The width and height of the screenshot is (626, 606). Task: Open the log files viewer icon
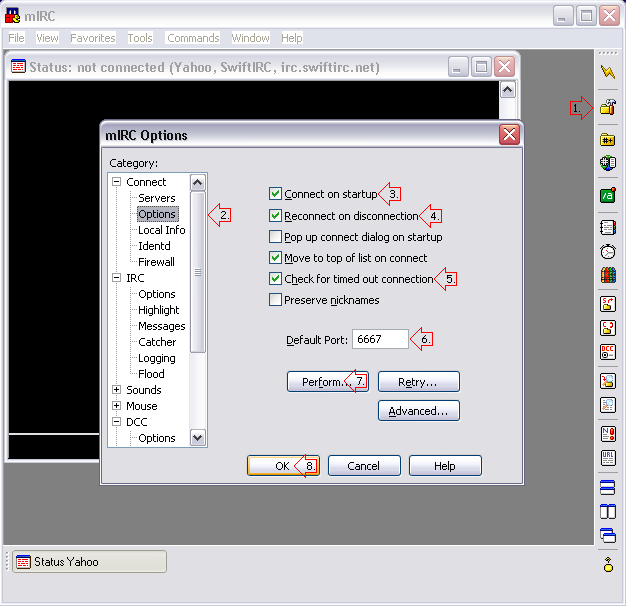[608, 405]
